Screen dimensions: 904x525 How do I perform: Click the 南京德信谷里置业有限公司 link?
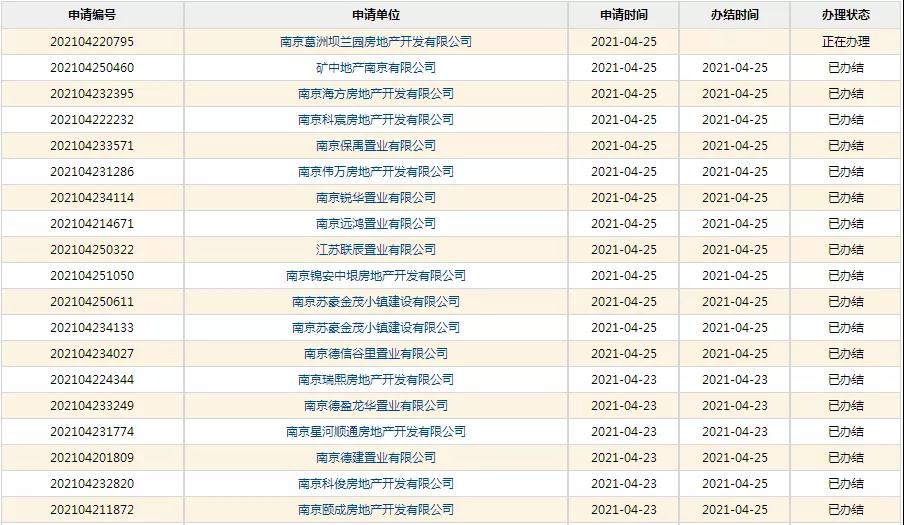tap(375, 354)
